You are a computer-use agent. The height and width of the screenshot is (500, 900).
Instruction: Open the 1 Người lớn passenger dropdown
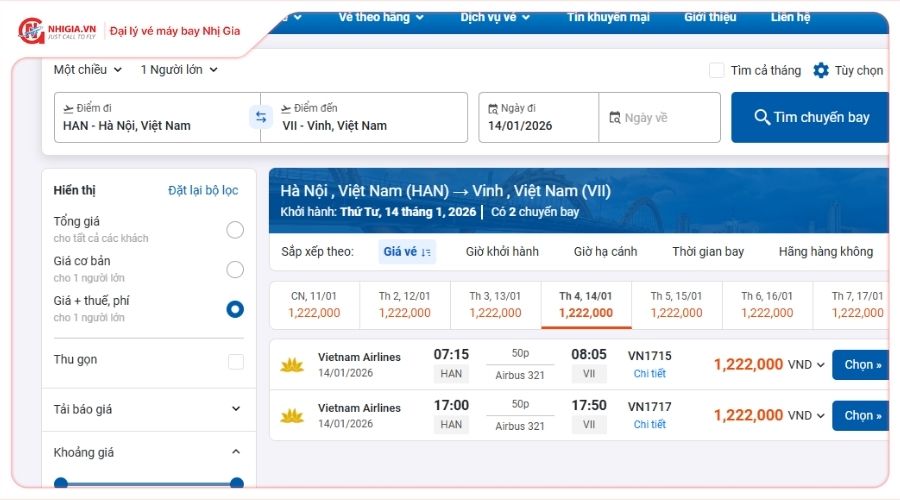[179, 69]
